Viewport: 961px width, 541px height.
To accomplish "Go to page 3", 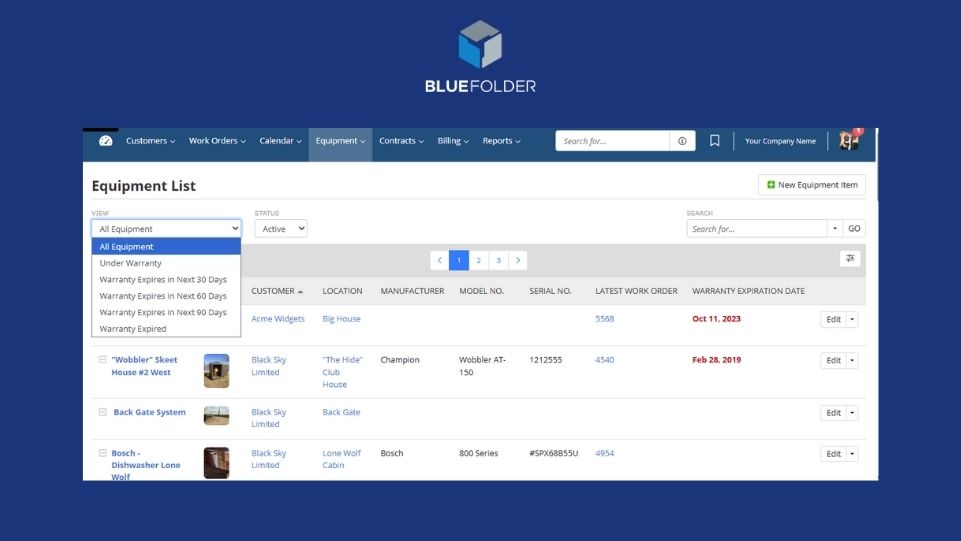I will [498, 260].
